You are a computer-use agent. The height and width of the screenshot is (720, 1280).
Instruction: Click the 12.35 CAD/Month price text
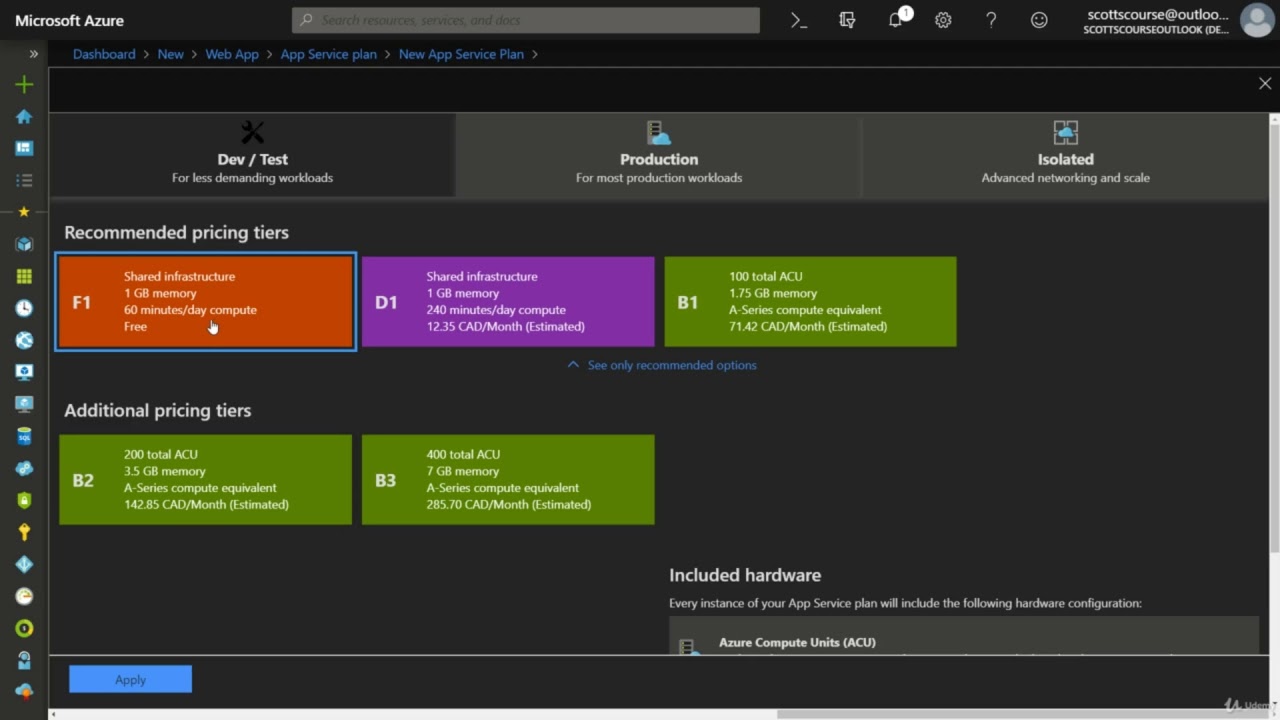coord(506,326)
